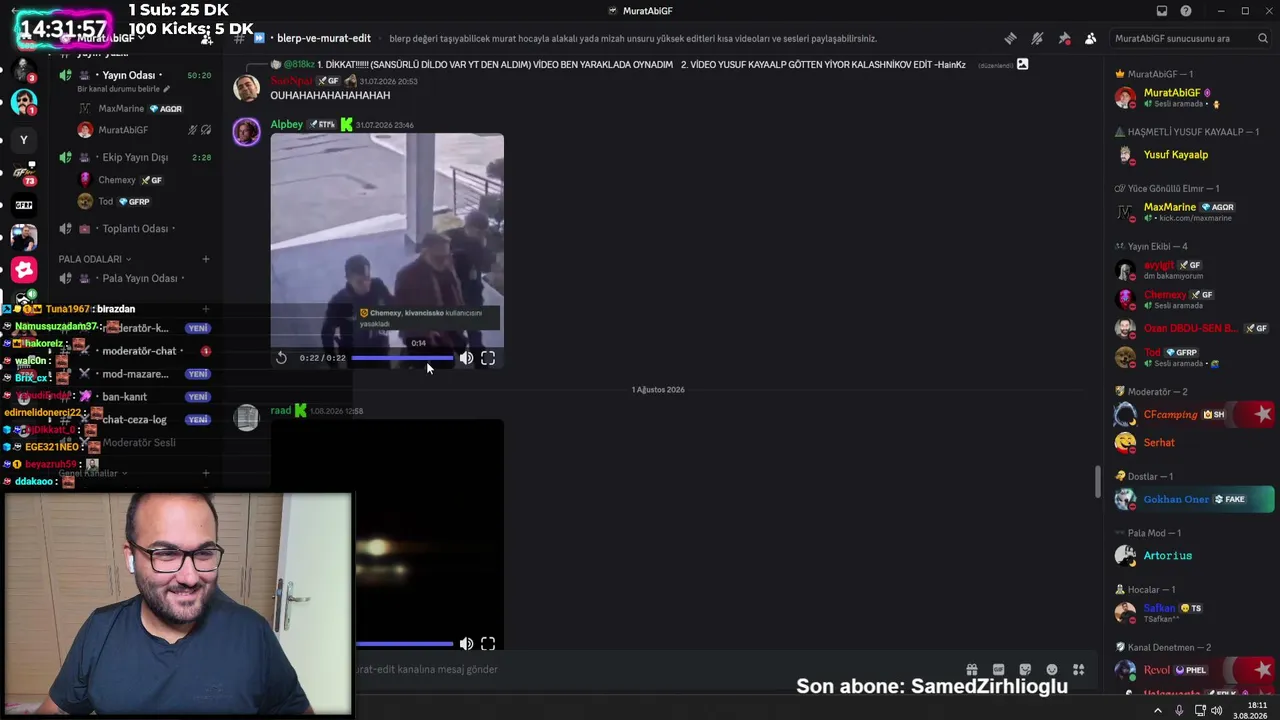Open the mod-mazare channel

click(x=135, y=374)
